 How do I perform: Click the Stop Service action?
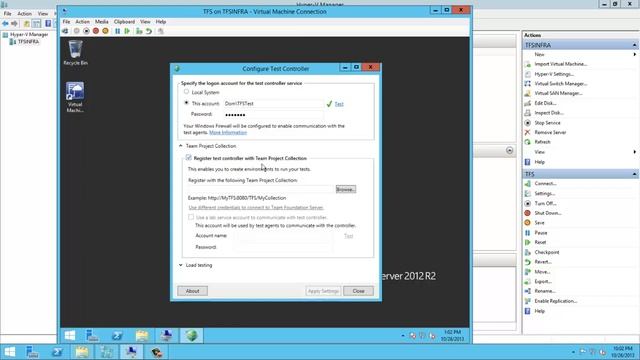point(547,123)
